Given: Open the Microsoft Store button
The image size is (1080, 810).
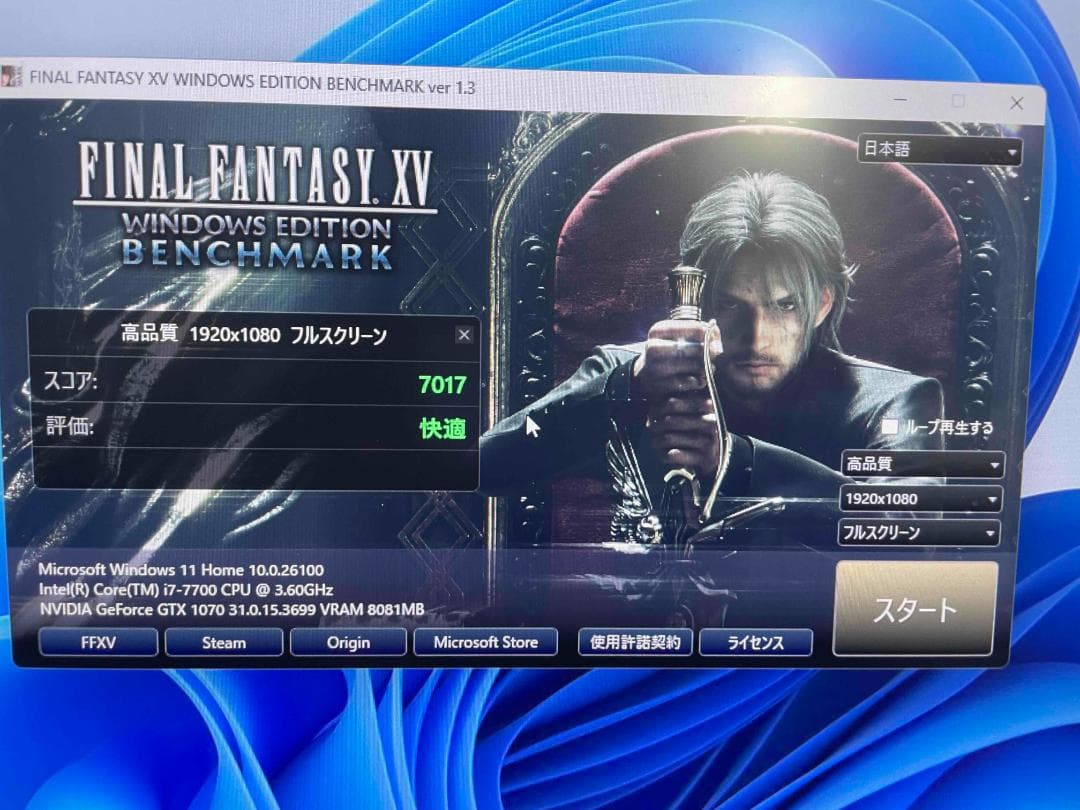Looking at the screenshot, I should 485,642.
